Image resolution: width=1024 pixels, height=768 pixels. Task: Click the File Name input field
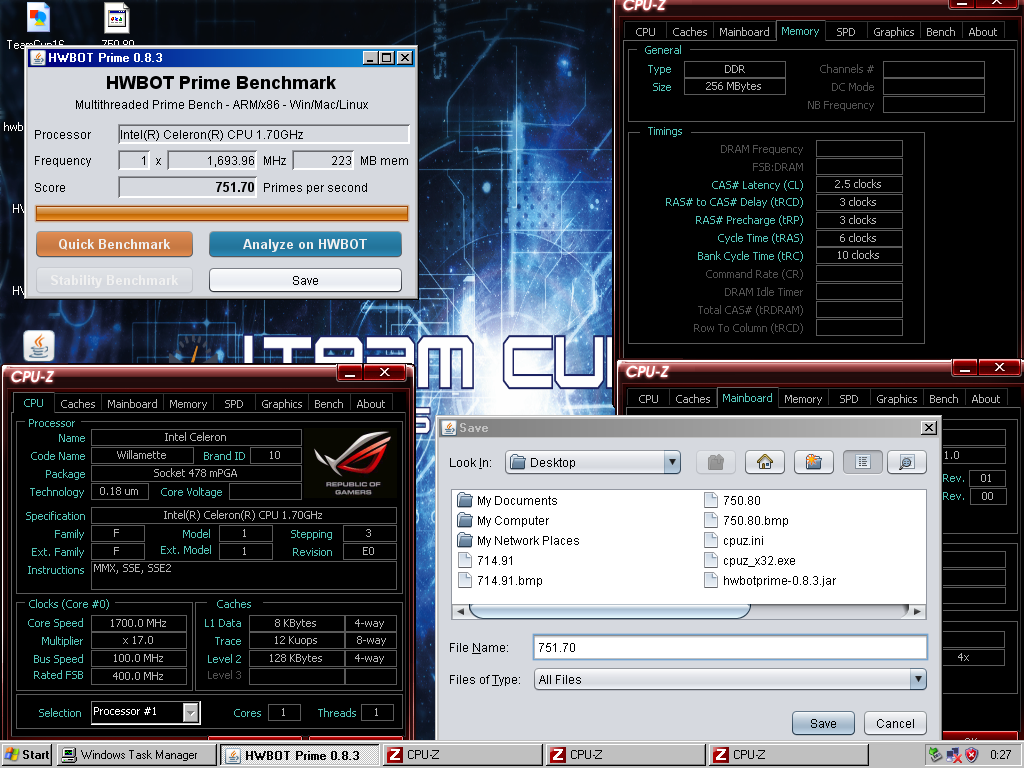(730, 647)
